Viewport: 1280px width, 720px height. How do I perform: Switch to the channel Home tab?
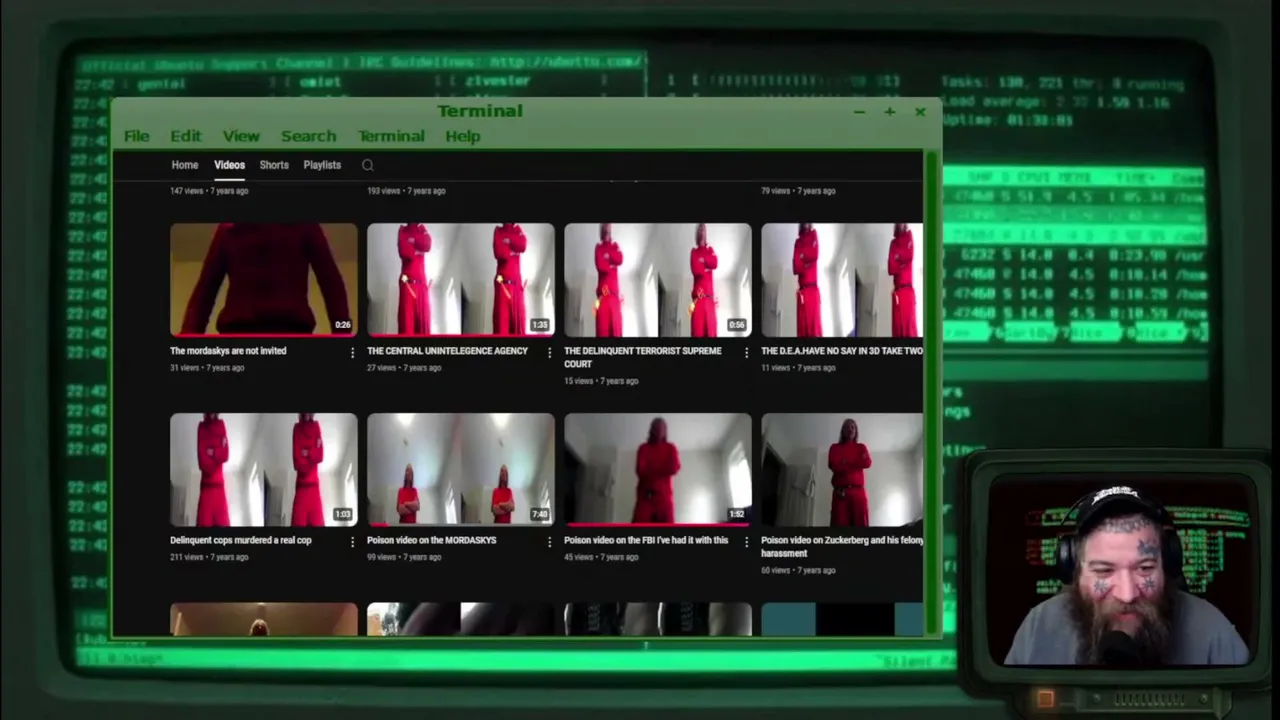(185, 165)
